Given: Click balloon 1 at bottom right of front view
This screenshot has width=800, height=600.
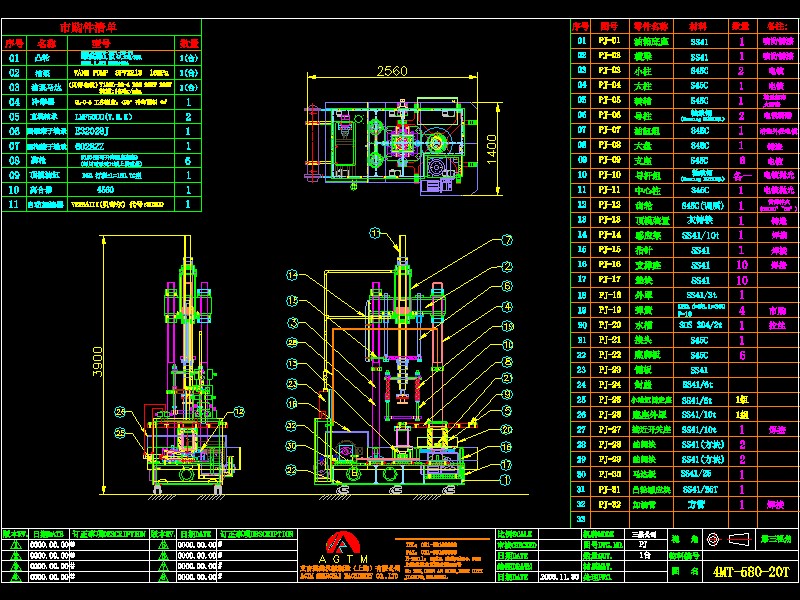Looking at the screenshot, I should 505,480.
